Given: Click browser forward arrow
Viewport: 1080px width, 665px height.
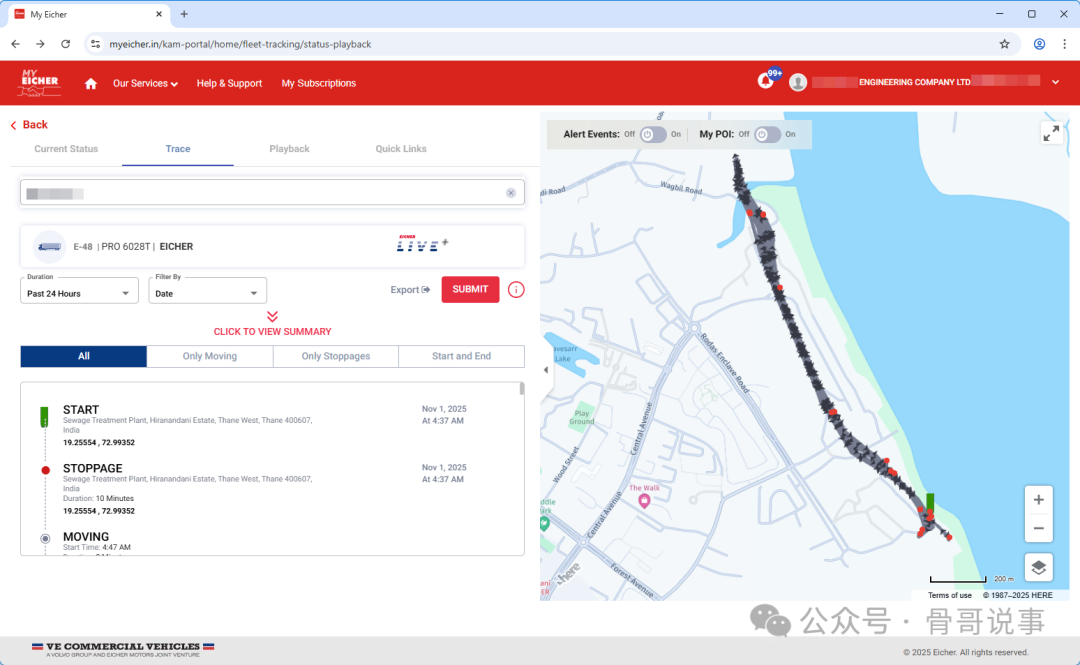Looking at the screenshot, I should point(40,44).
